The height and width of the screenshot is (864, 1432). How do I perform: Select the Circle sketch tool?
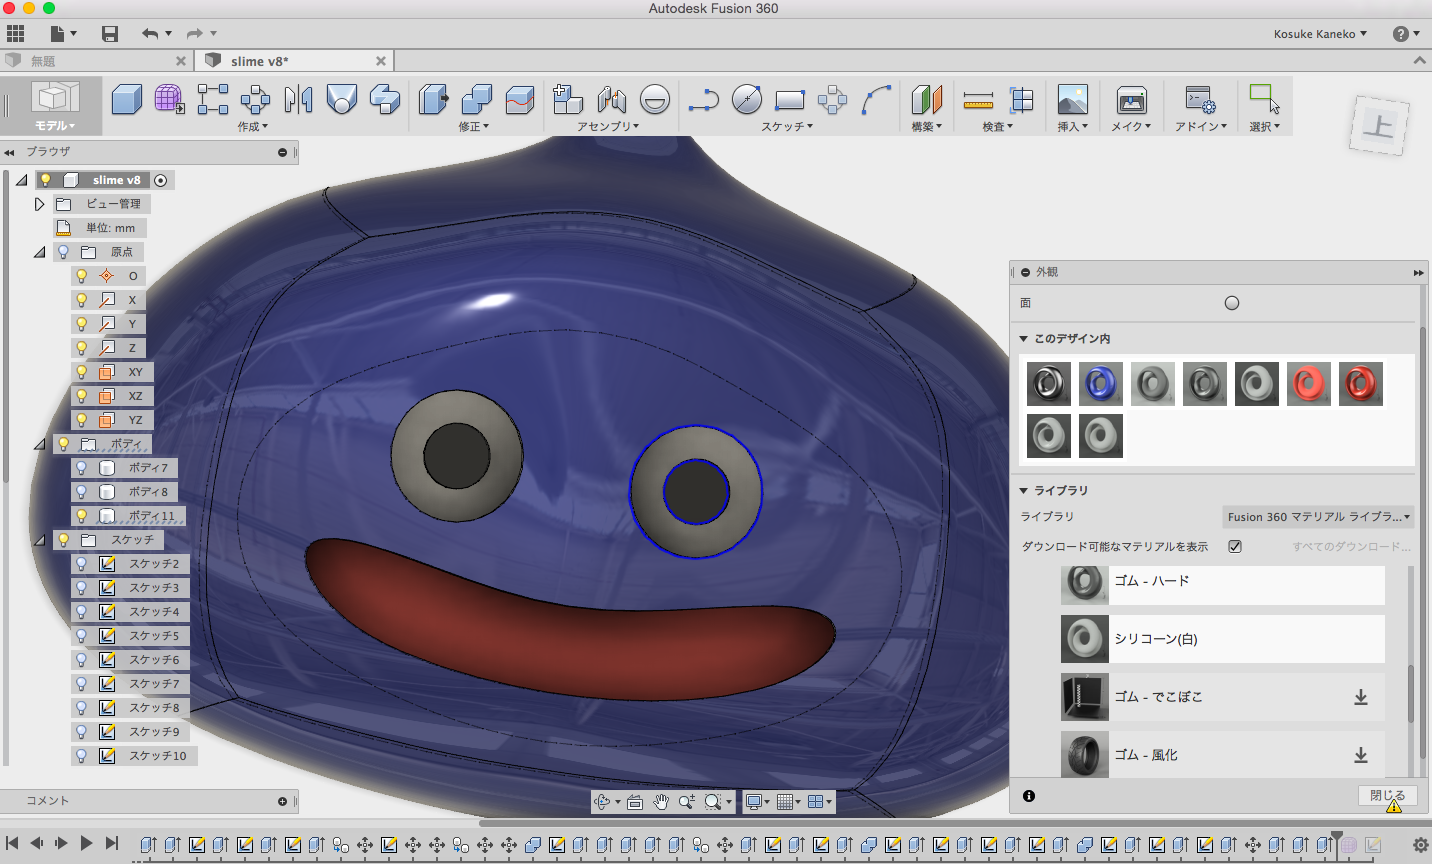pos(746,99)
